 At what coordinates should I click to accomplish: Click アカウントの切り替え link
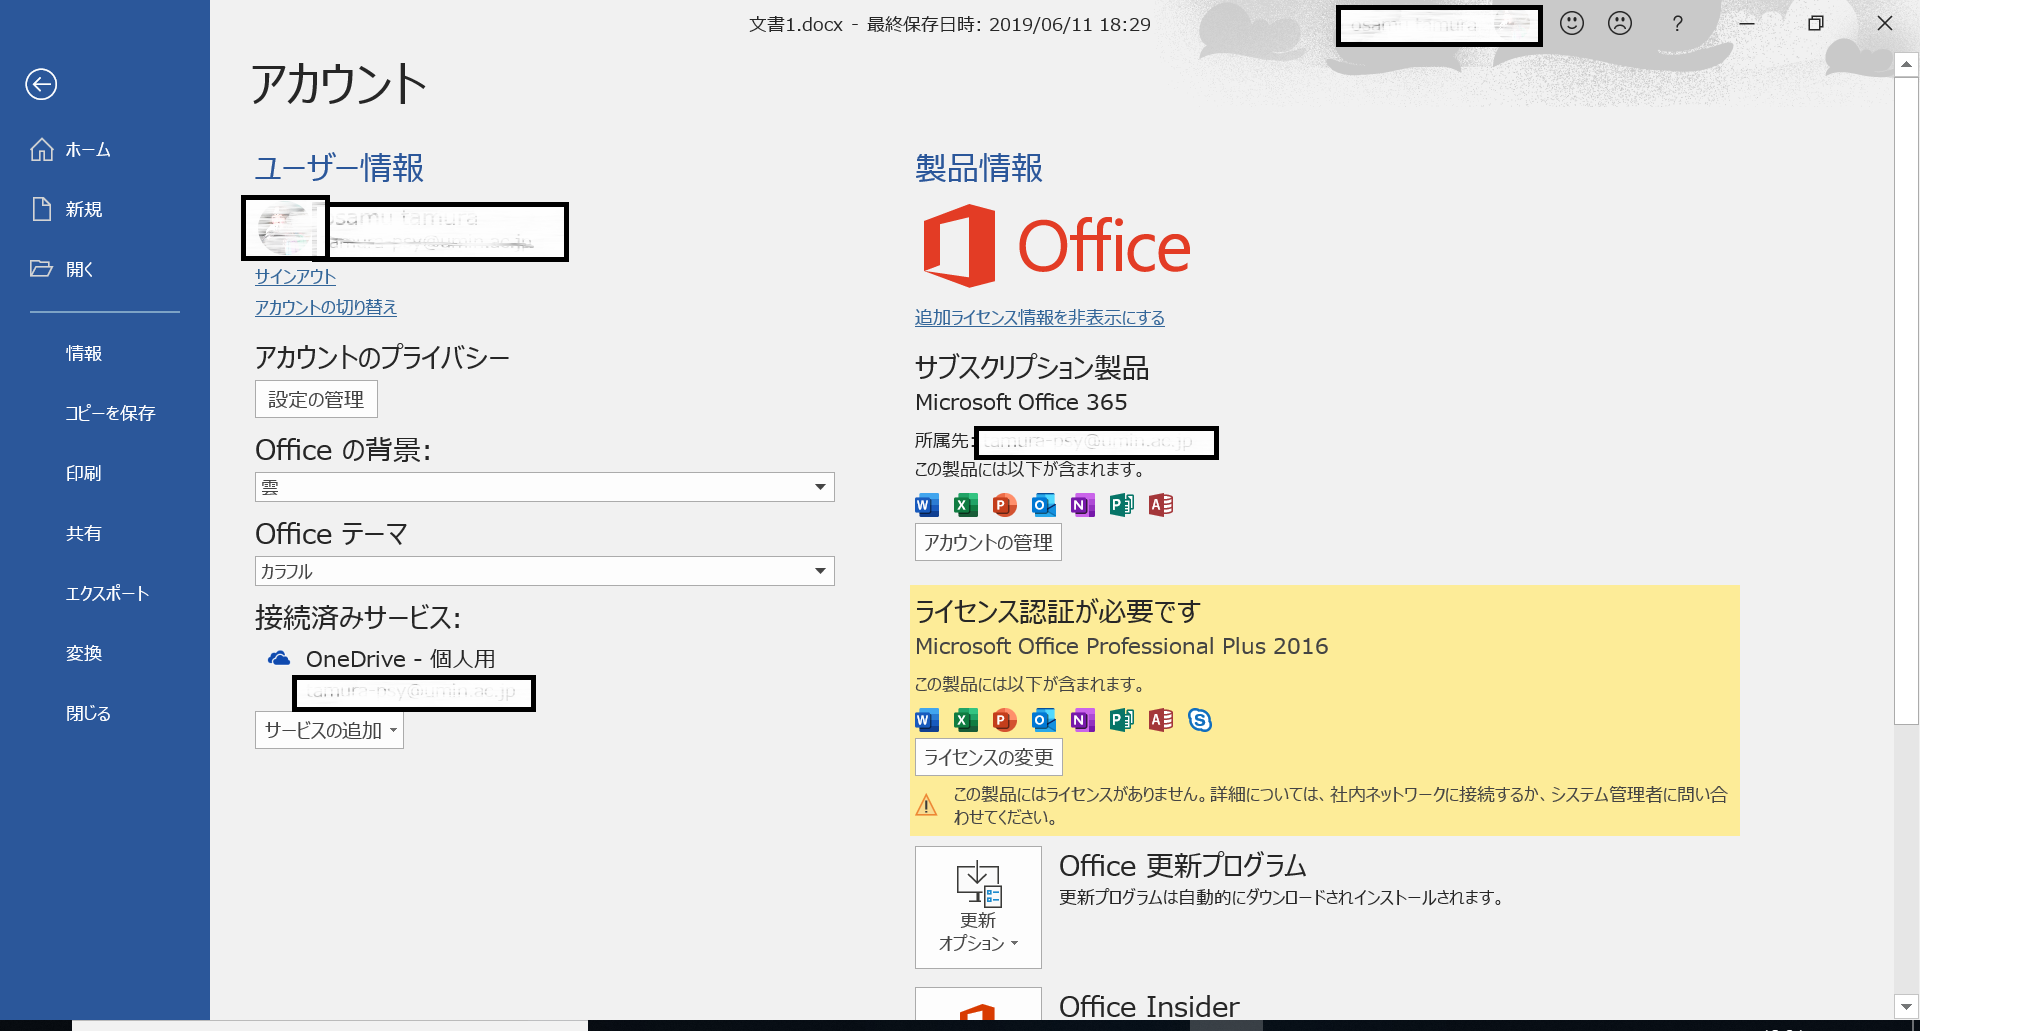pyautogui.click(x=326, y=308)
